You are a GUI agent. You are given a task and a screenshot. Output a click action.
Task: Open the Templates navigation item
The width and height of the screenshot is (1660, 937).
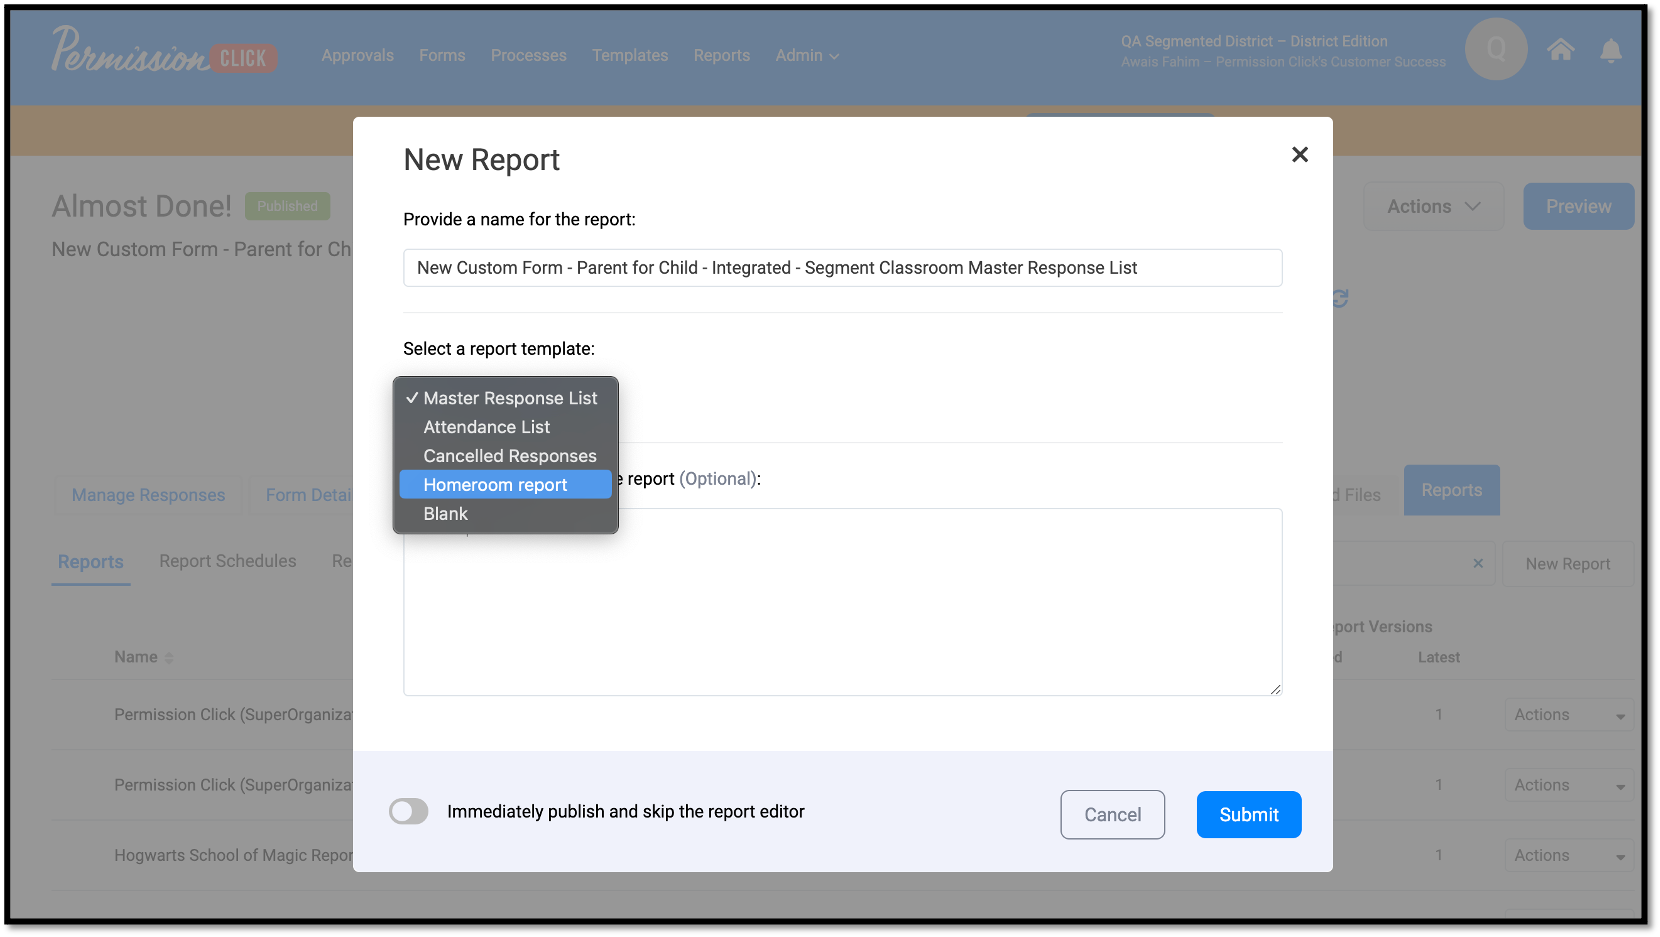(x=630, y=55)
